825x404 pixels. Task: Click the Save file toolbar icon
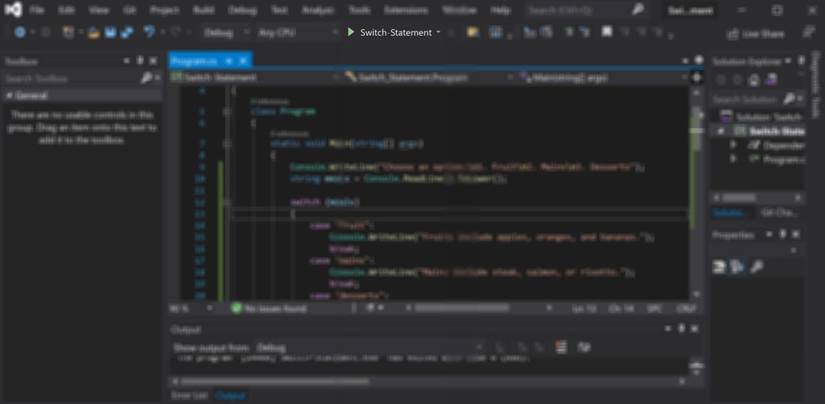coord(110,33)
